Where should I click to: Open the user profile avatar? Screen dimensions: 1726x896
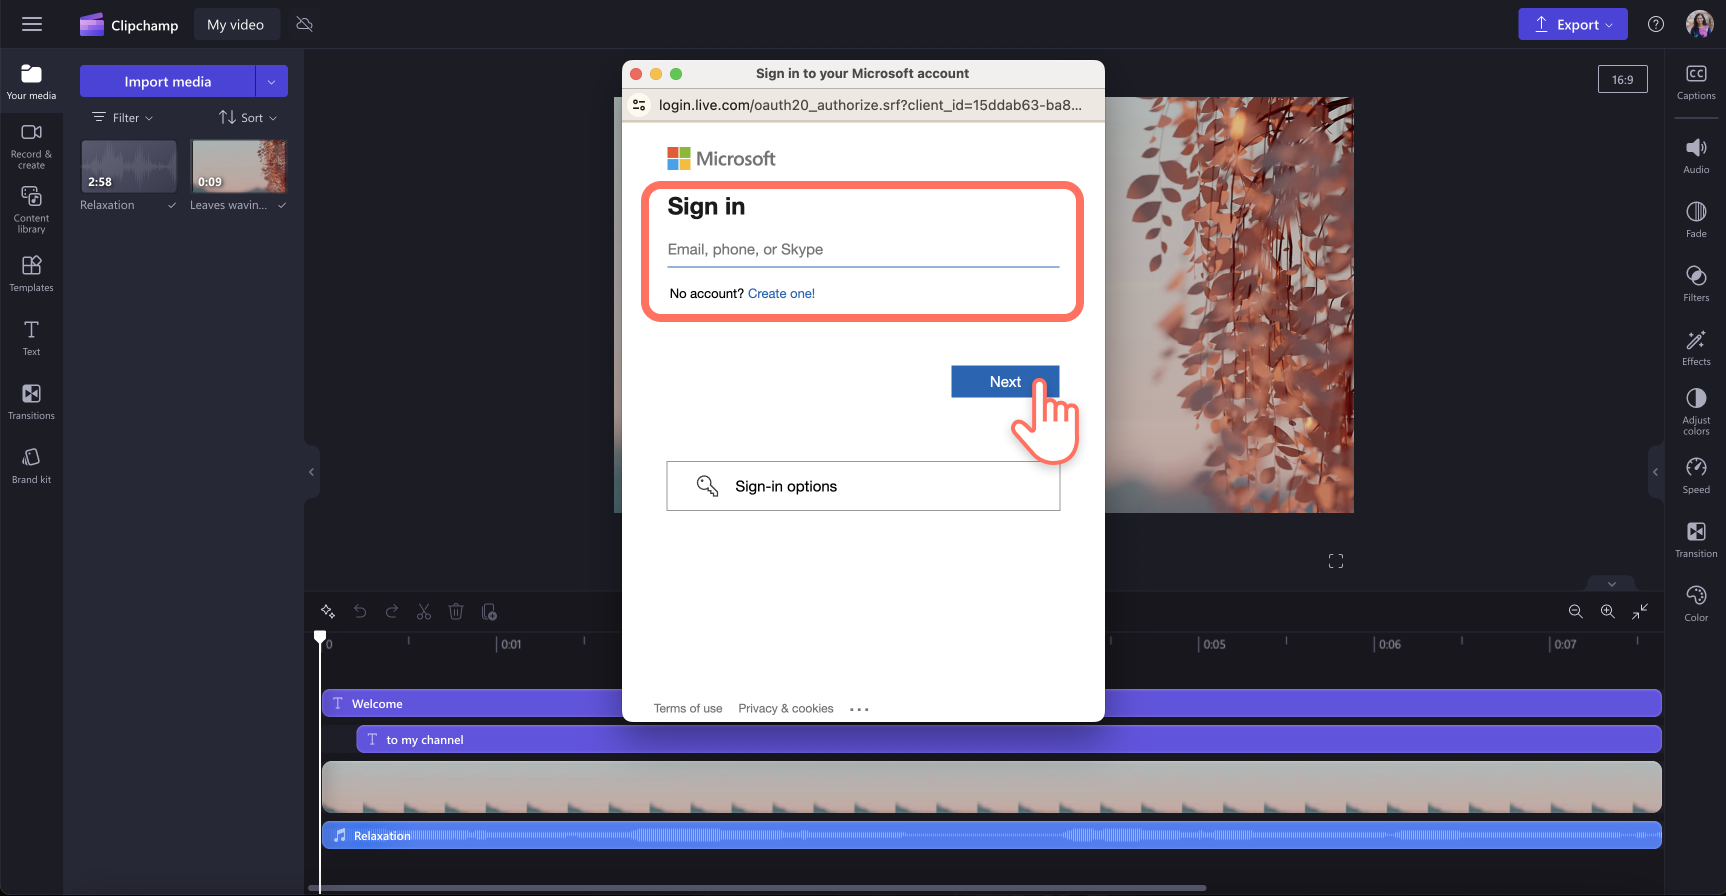point(1699,24)
